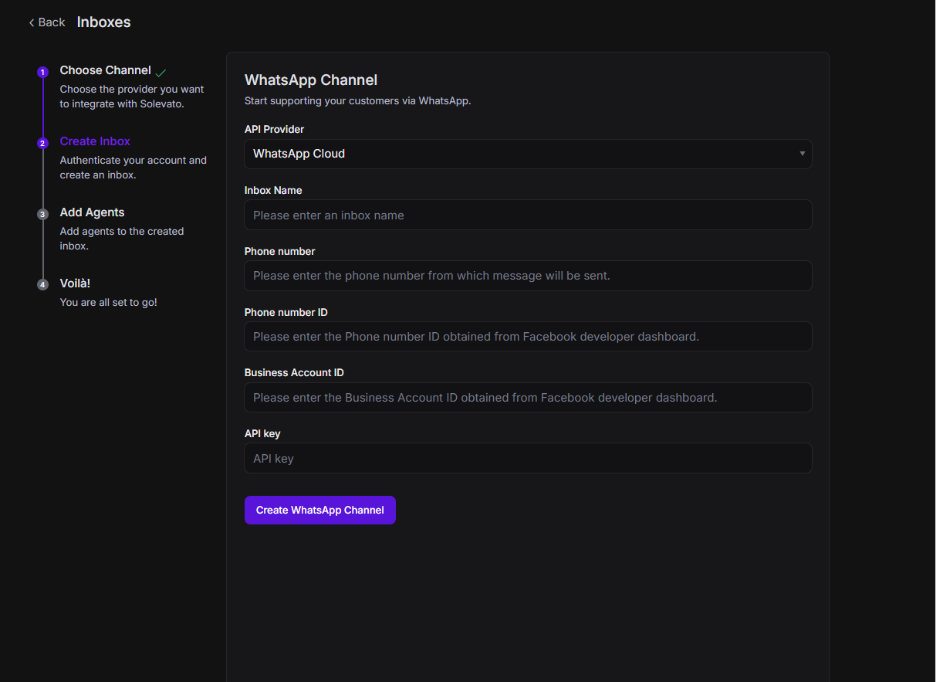Click the 'Business Account ID' field label
Viewport: 936px width, 682px height.
click(x=294, y=373)
